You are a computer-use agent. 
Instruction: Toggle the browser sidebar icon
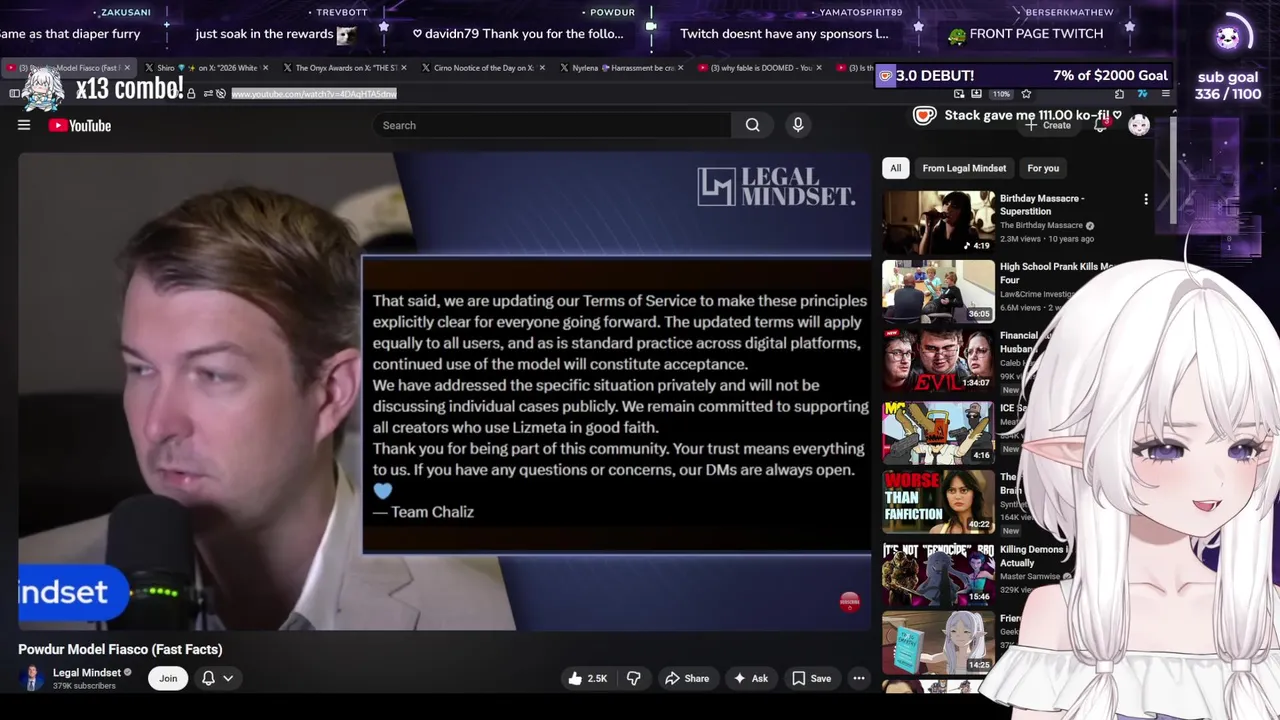pyautogui.click(x=14, y=94)
